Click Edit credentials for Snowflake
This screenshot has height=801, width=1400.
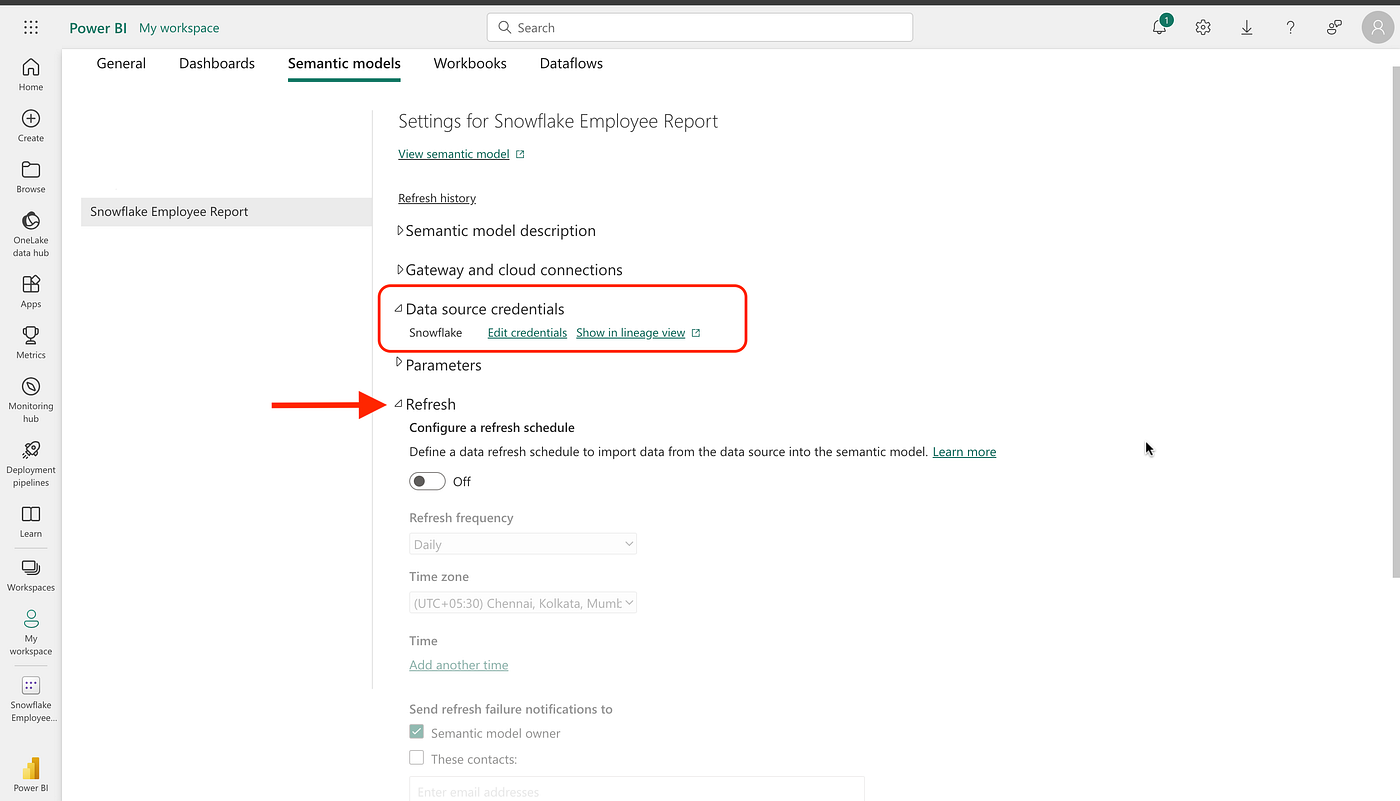click(527, 333)
